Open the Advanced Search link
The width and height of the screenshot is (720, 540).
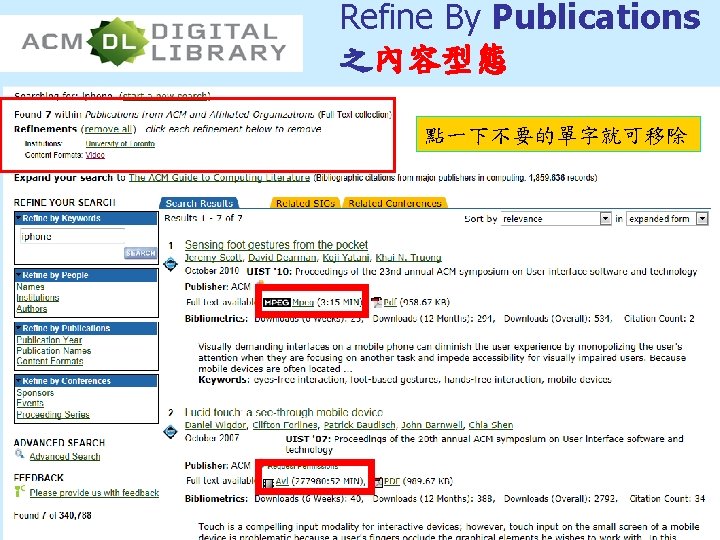65,456
